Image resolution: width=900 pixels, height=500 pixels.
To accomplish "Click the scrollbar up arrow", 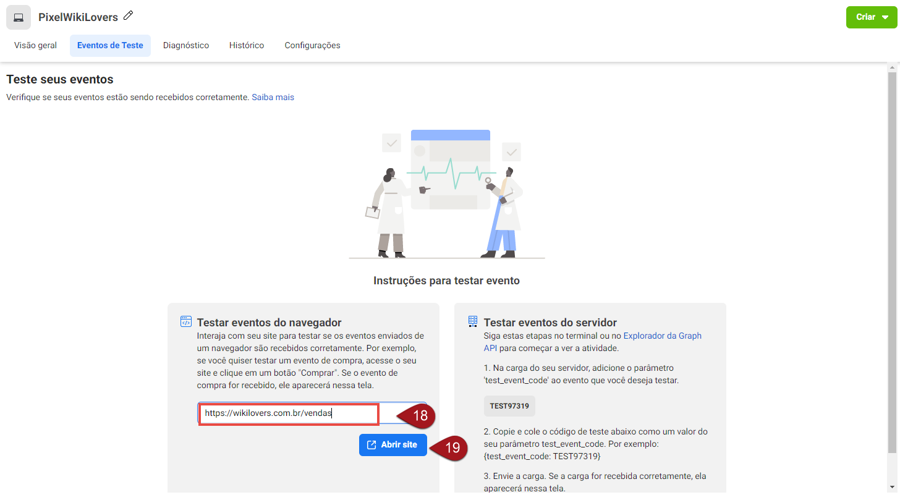I will pyautogui.click(x=892, y=68).
